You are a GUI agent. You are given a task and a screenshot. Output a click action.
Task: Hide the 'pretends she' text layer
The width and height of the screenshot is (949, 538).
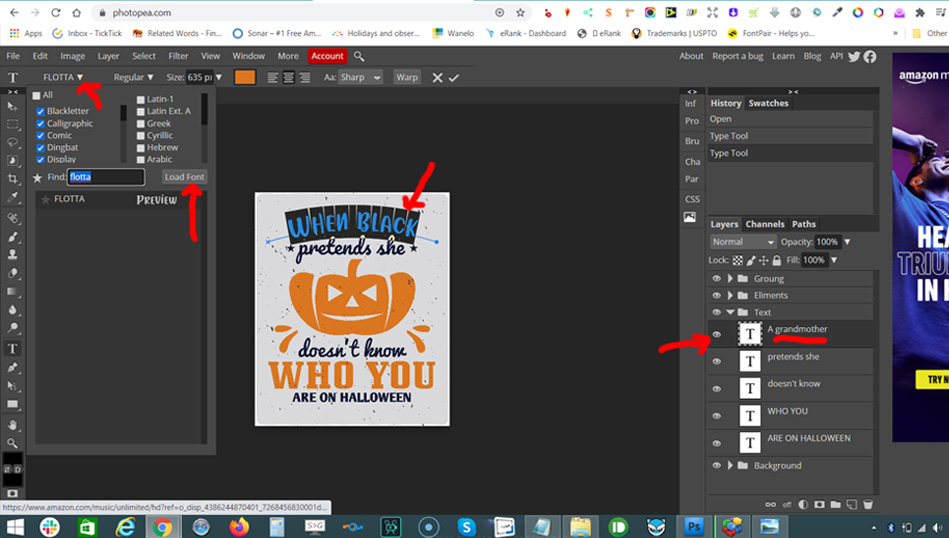pyautogui.click(x=716, y=362)
